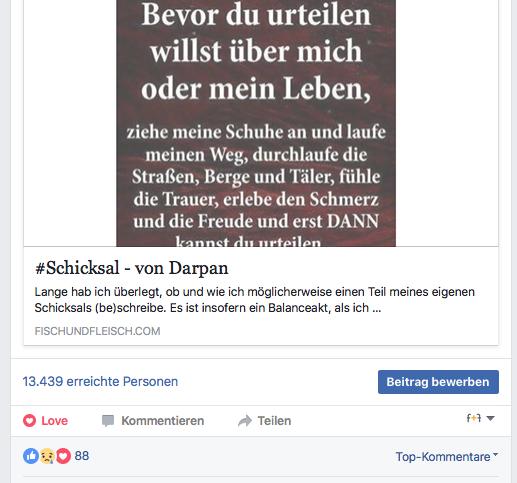
Task: Click the Beitrag bewerben button
Action: (x=438, y=382)
